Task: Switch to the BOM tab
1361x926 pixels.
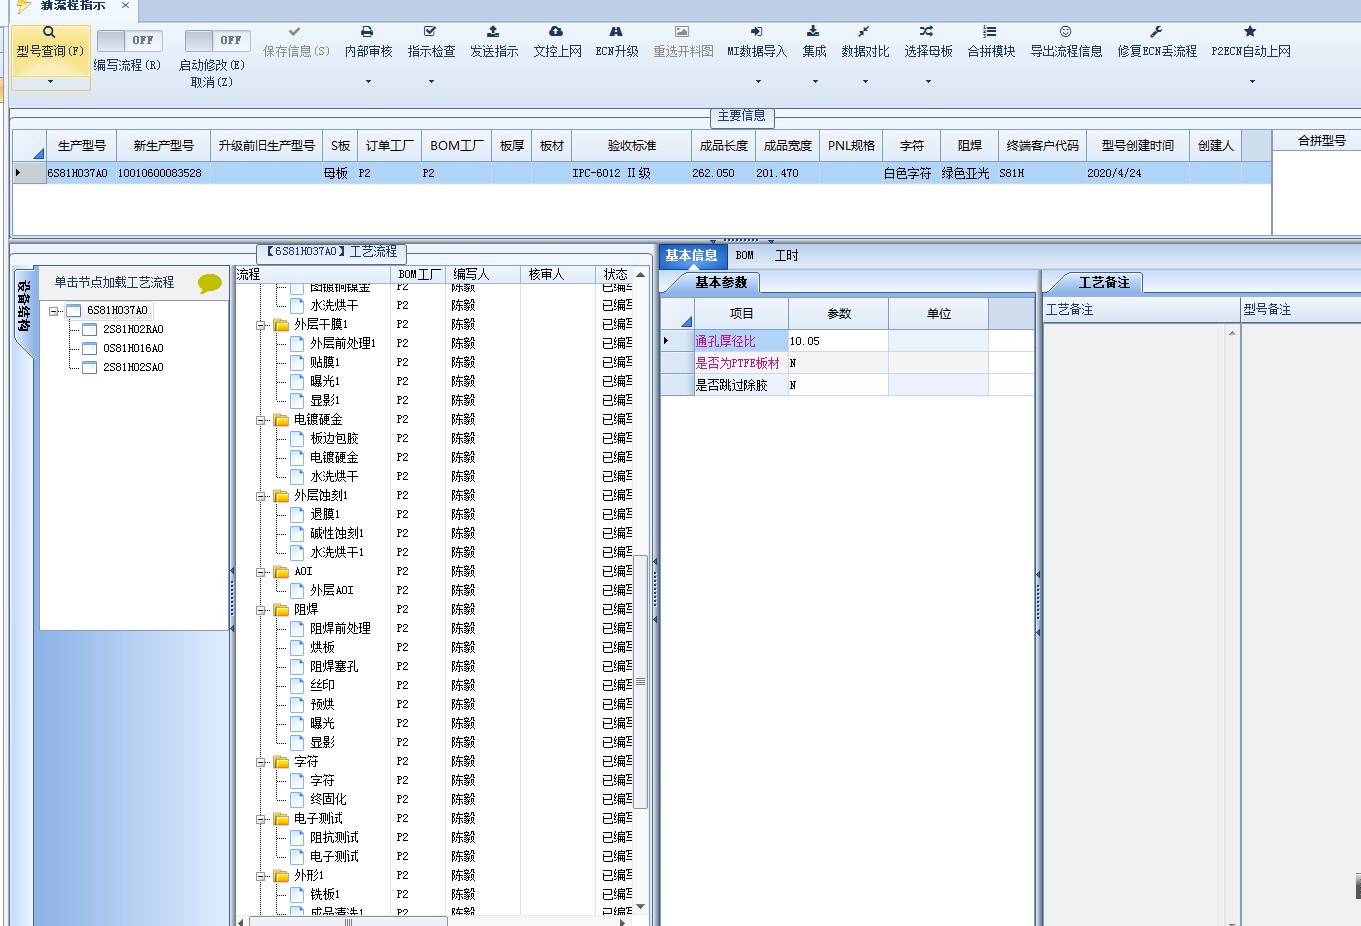Action: (x=745, y=256)
